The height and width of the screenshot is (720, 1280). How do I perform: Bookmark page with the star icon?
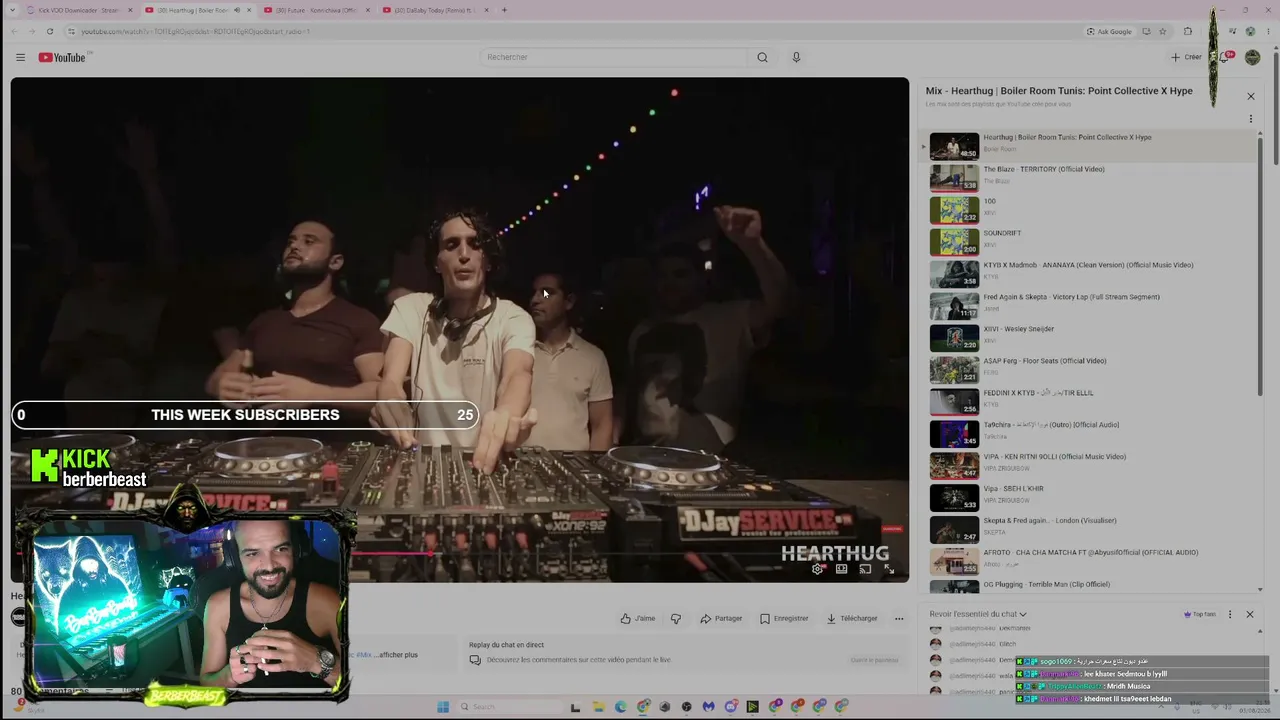pos(1162,31)
